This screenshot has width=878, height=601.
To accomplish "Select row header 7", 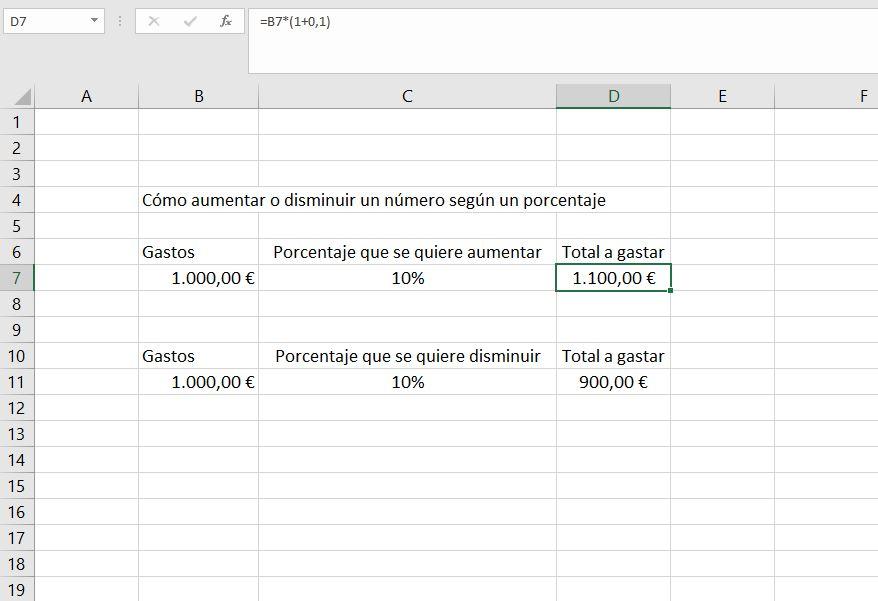I will click(17, 278).
